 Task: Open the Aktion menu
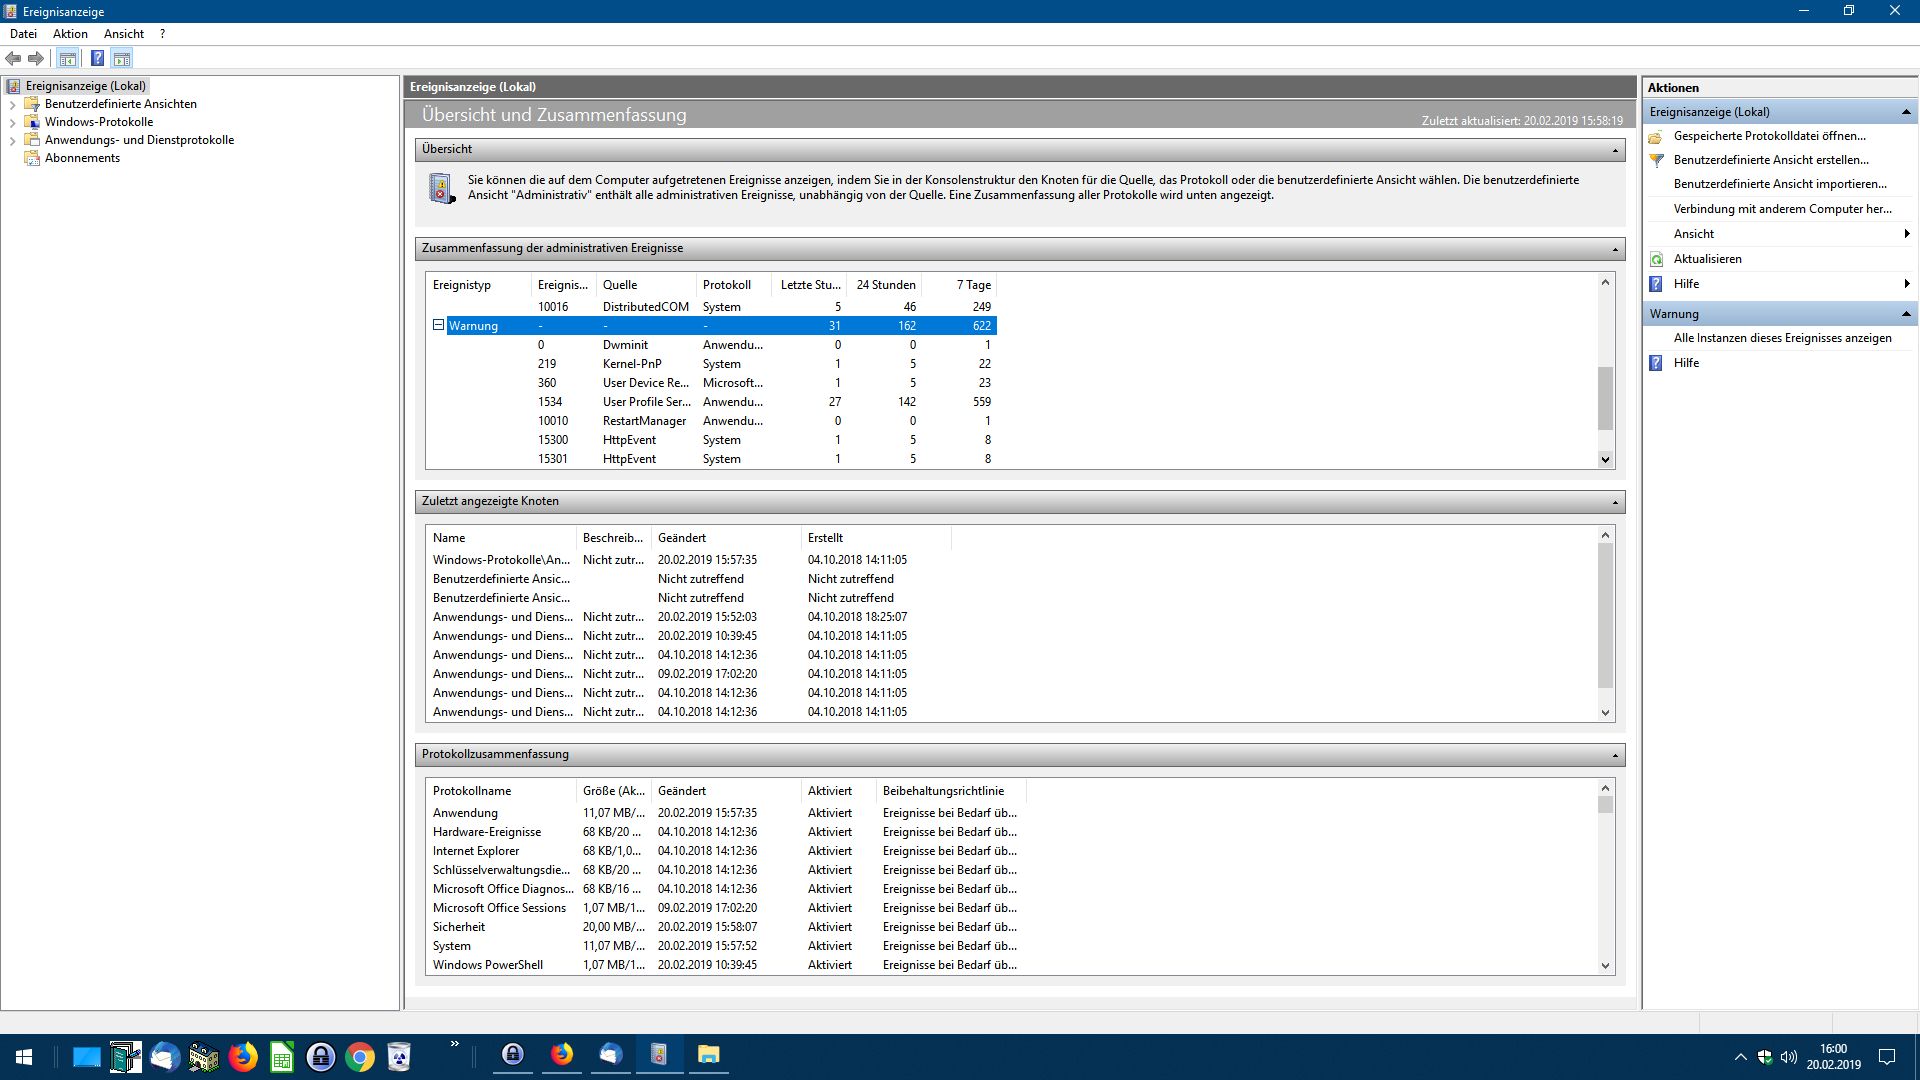[70, 34]
